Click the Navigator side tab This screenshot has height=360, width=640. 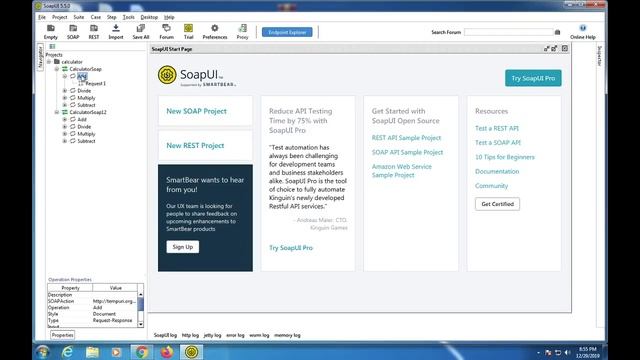click(x=40, y=57)
